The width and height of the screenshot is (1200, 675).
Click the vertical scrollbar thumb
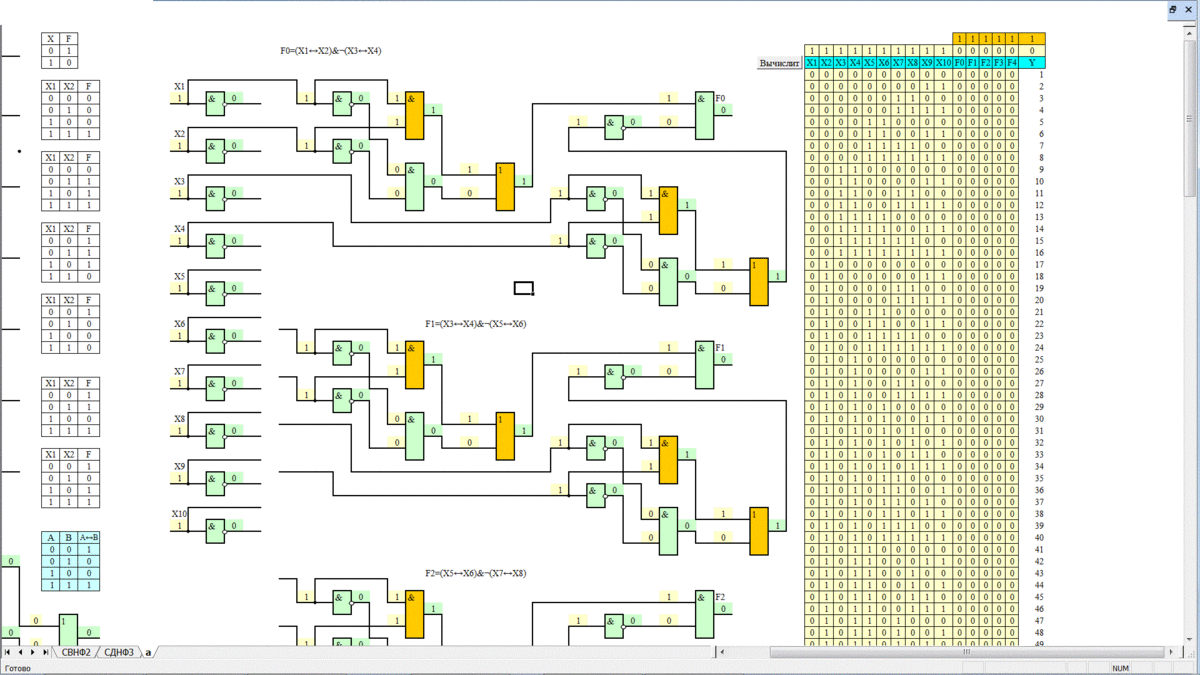tap(1190, 120)
